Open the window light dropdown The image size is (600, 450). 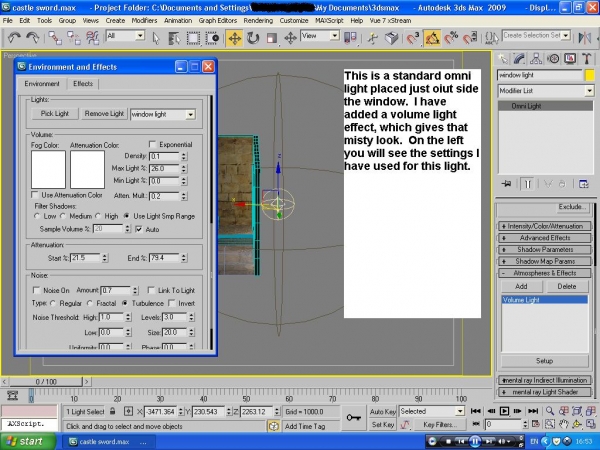190,114
